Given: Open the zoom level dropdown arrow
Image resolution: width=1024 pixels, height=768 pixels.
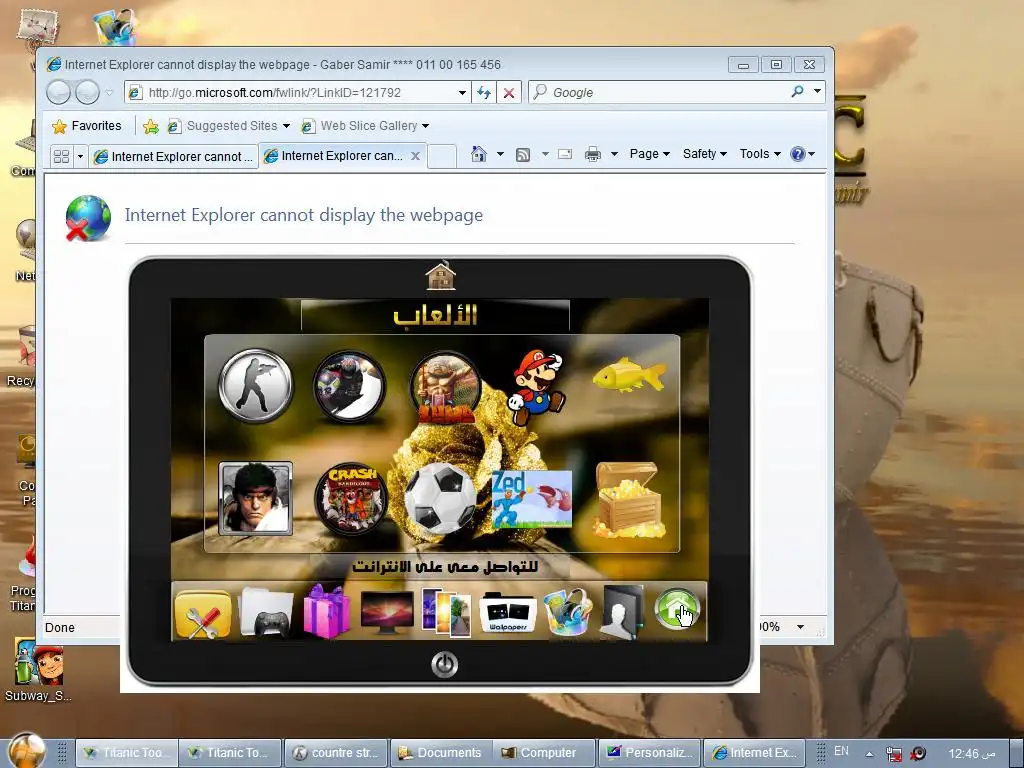Looking at the screenshot, I should click(x=800, y=627).
